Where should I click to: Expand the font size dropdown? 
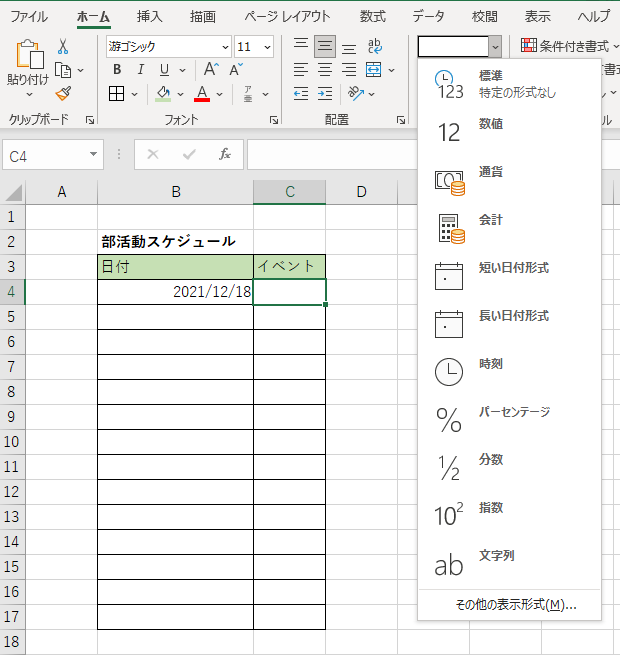point(267,47)
